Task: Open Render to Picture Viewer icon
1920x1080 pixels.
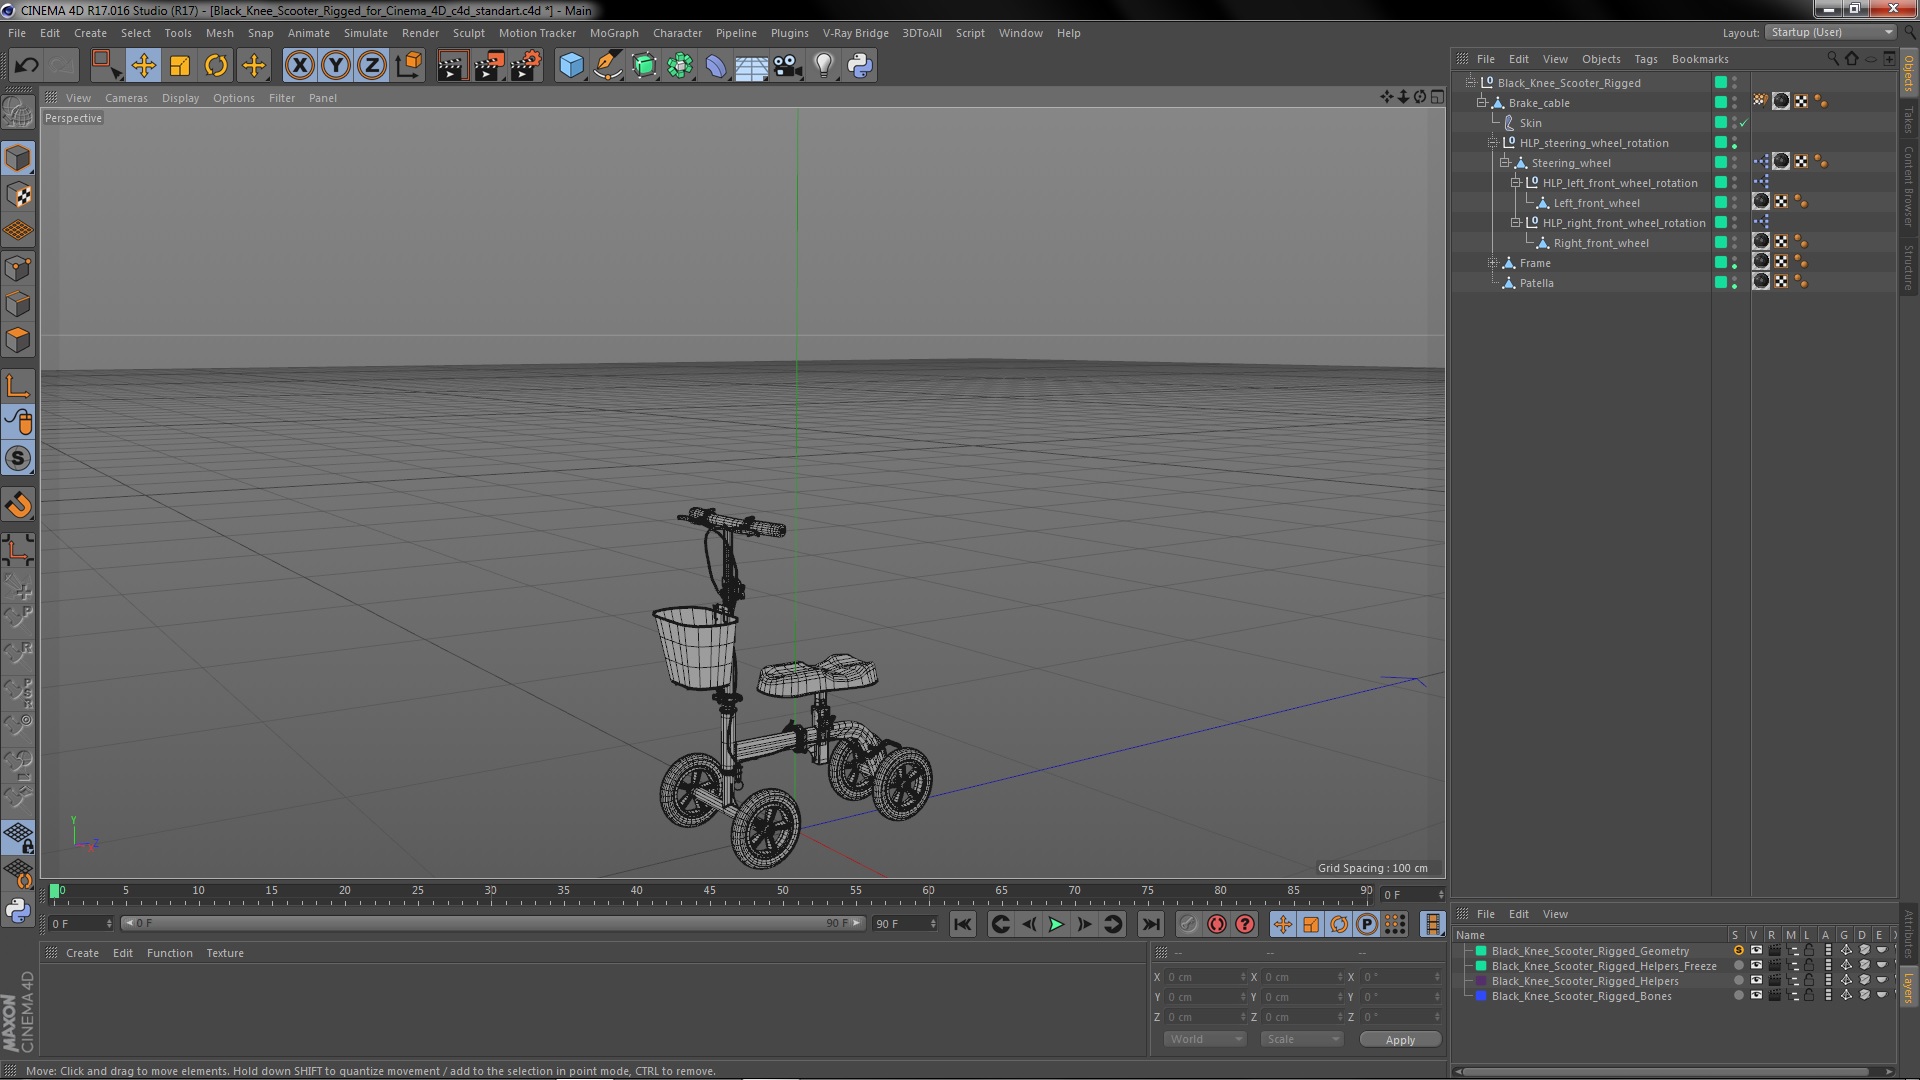Action: [x=489, y=66]
